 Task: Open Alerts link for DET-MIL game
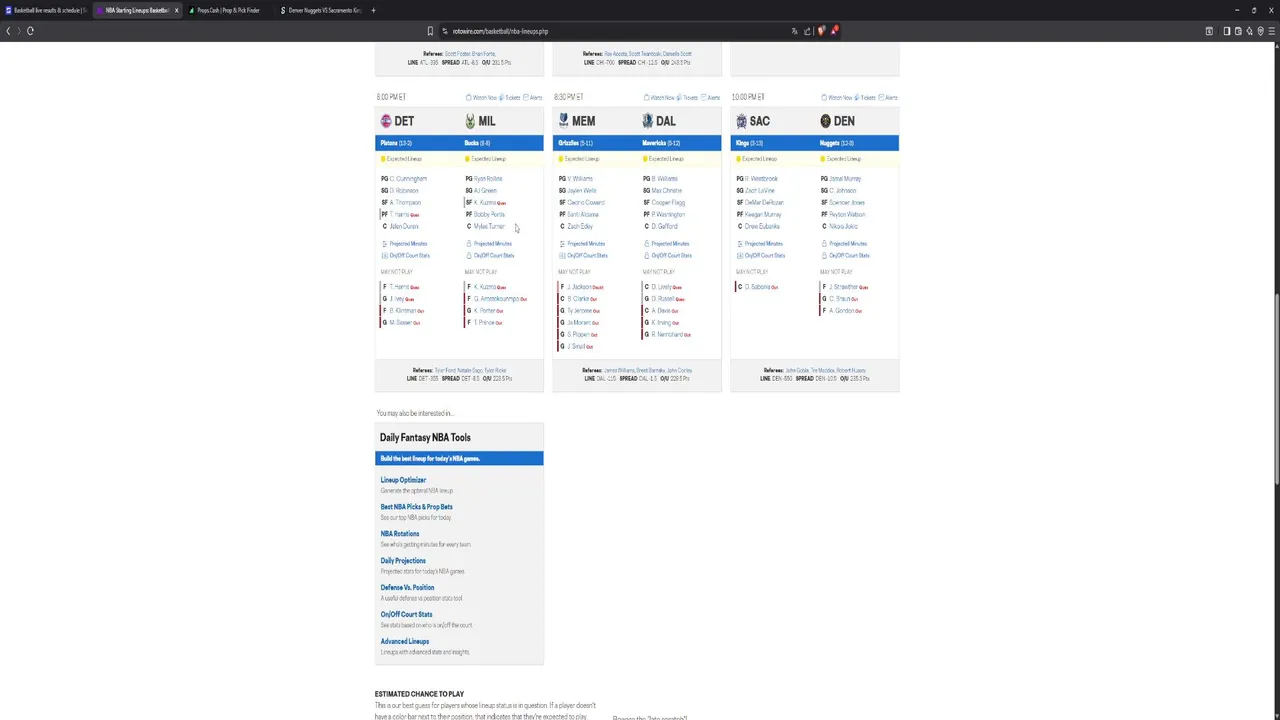coord(534,97)
